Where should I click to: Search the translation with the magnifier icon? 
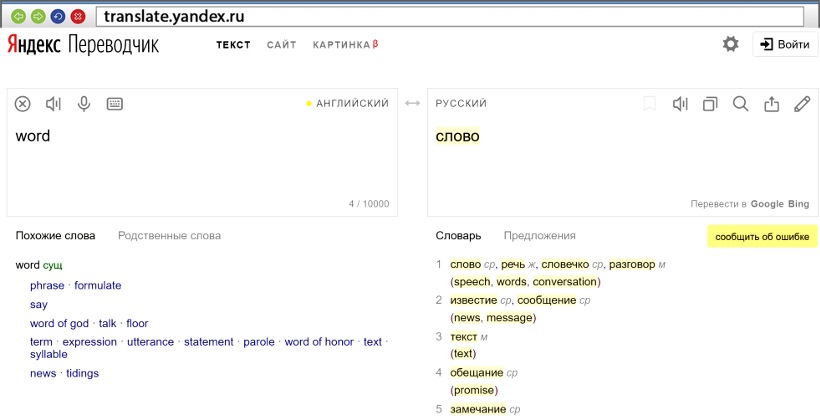click(741, 104)
